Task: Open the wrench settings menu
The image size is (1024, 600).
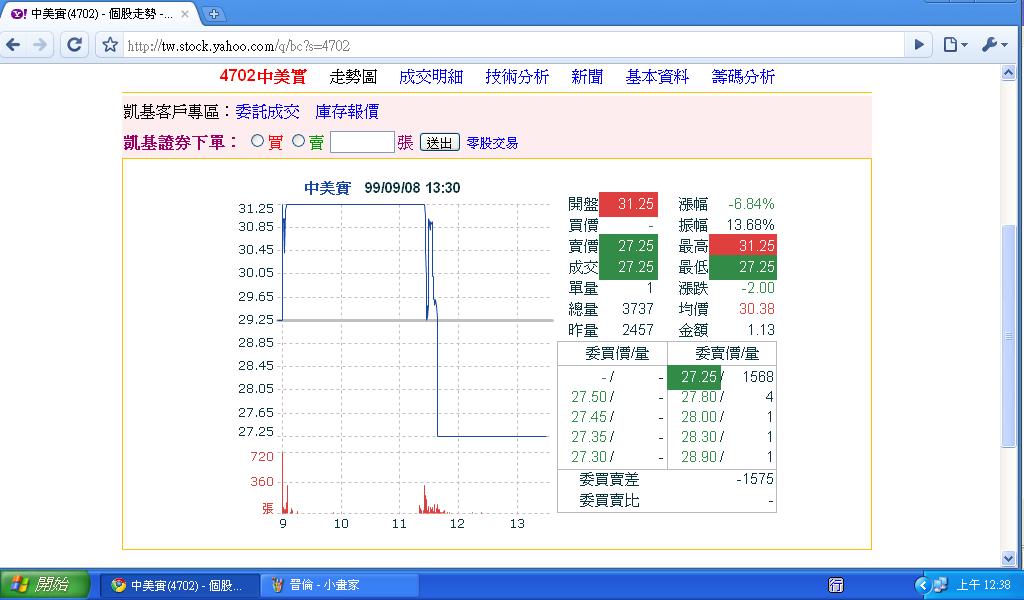Action: pos(995,45)
